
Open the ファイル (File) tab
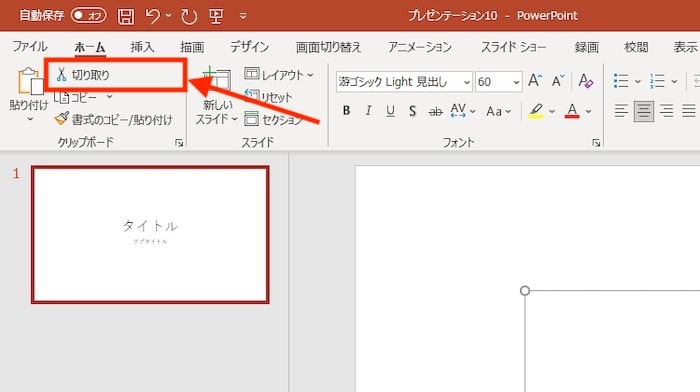(29, 46)
